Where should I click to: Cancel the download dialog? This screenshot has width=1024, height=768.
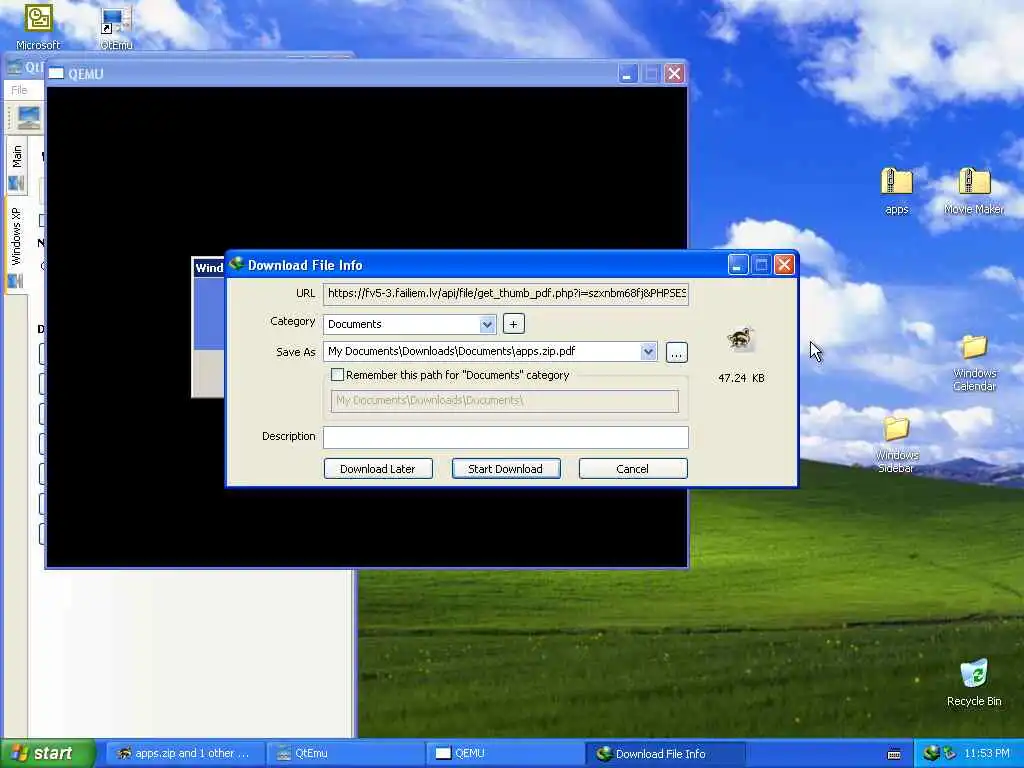click(633, 469)
